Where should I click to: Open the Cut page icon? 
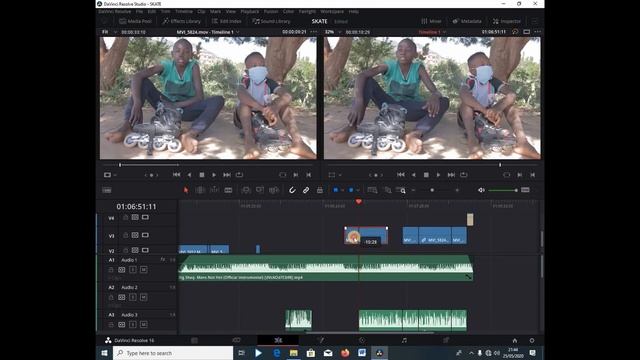click(x=236, y=340)
